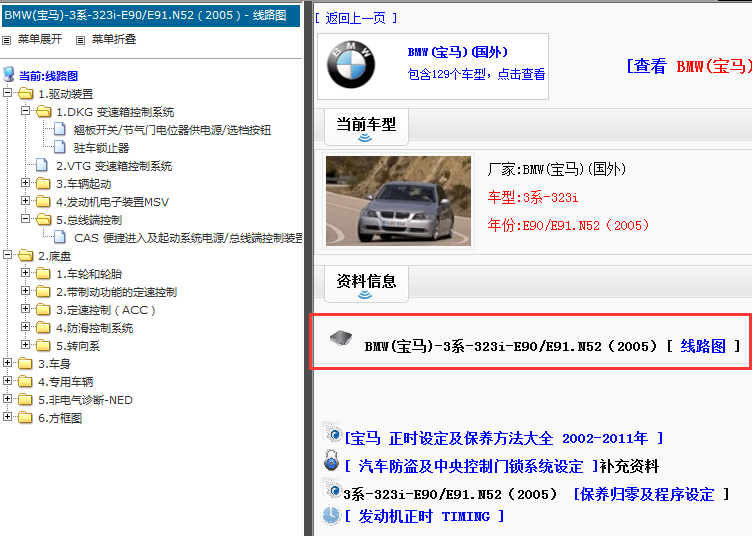This screenshot has height=536, width=752.
Task: Select tree item 4.防滑控制系统
Action: 94,328
